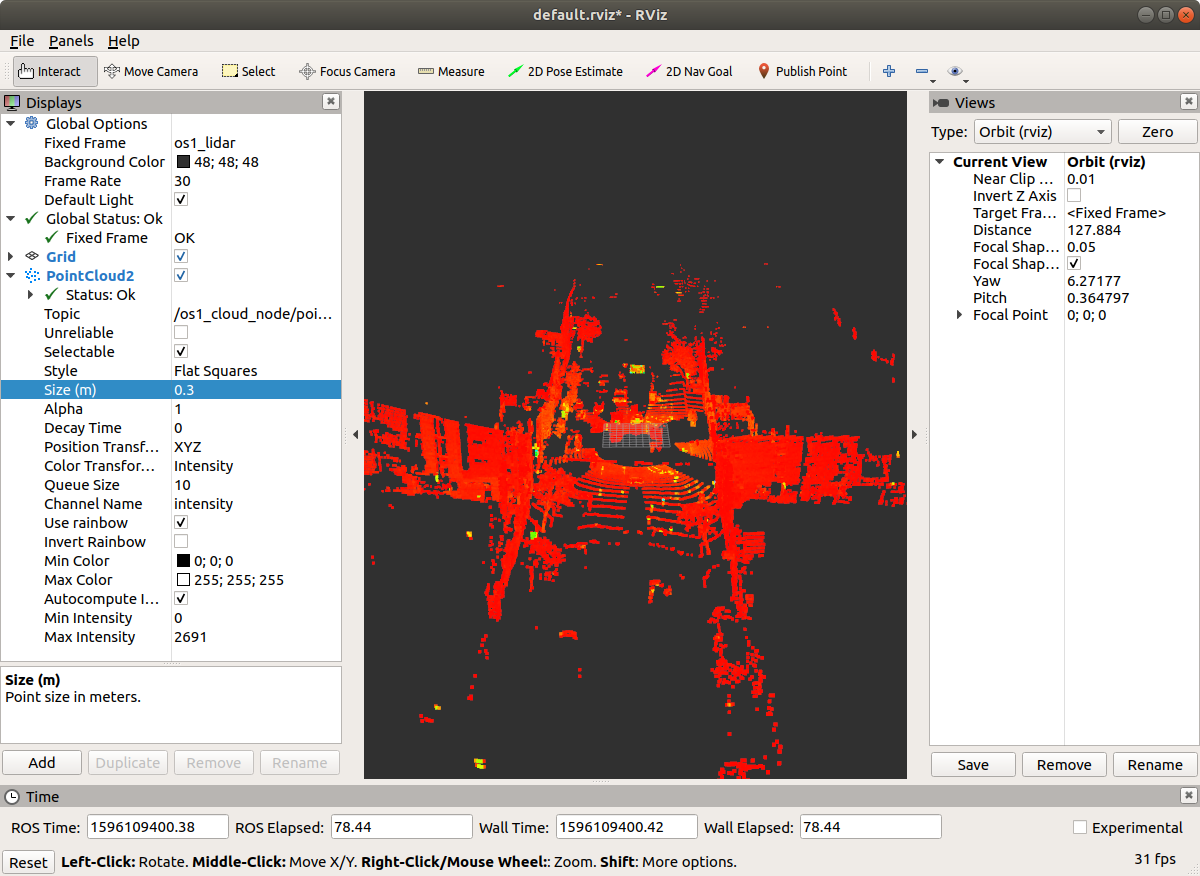Expand the Status: Ok row
Screen dimensions: 1200x876
(x=30, y=294)
